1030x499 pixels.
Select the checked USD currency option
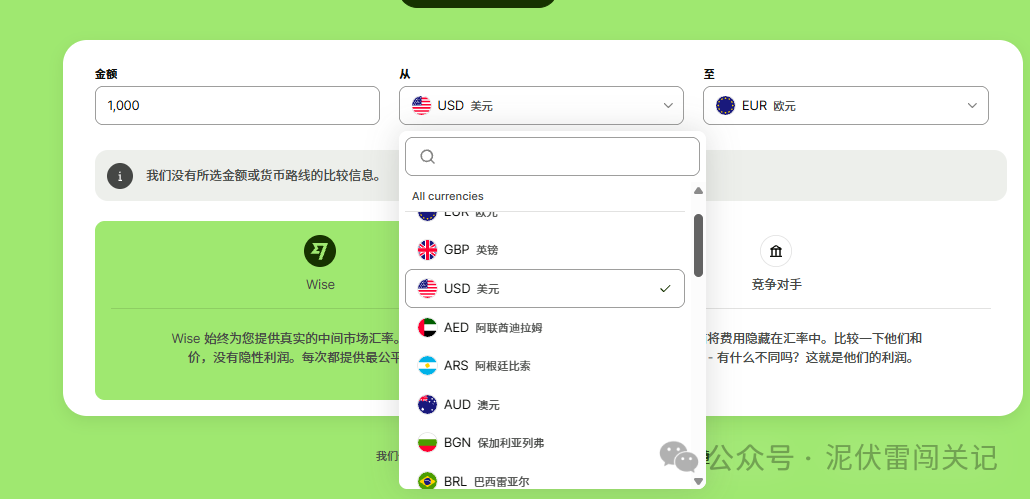click(545, 288)
